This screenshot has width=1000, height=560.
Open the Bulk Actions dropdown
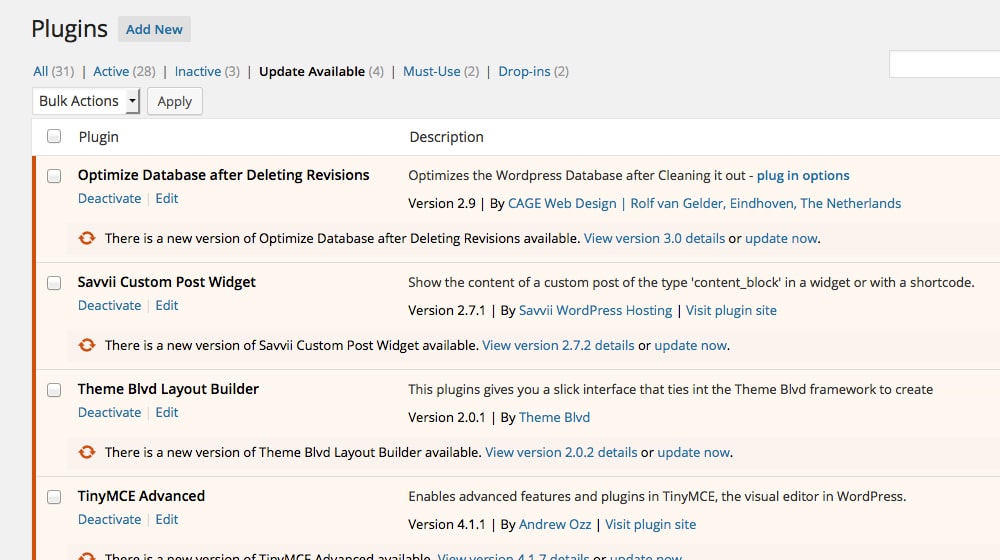click(x=85, y=101)
